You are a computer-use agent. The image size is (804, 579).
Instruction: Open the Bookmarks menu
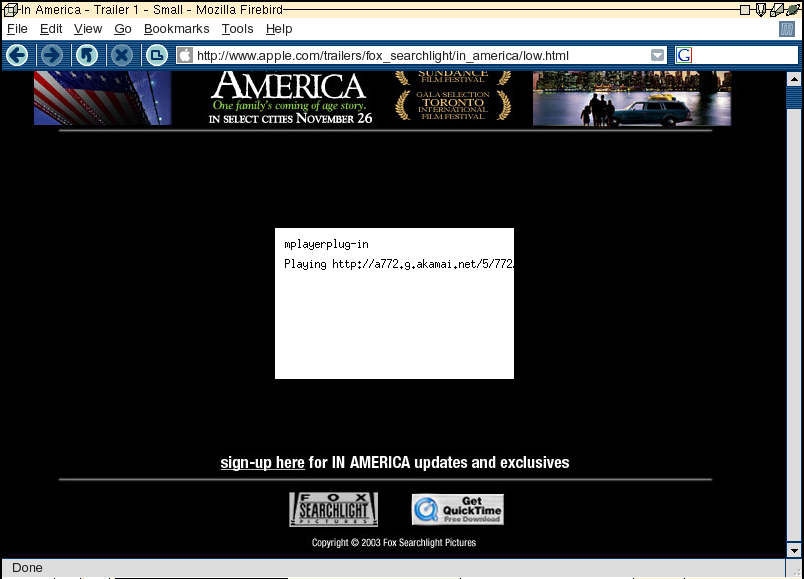pos(176,29)
